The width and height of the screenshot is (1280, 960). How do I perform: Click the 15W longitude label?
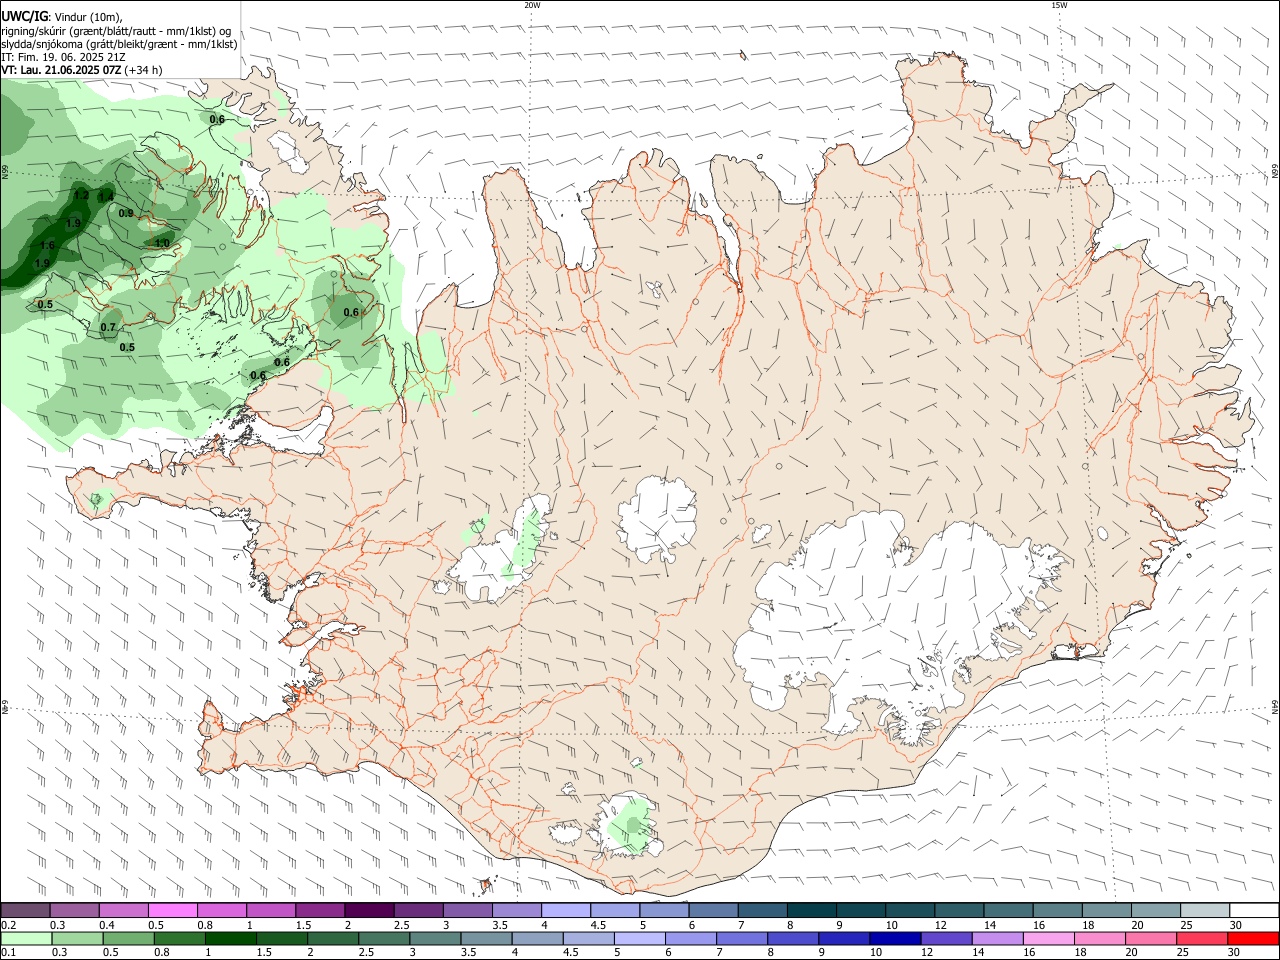(x=1059, y=5)
